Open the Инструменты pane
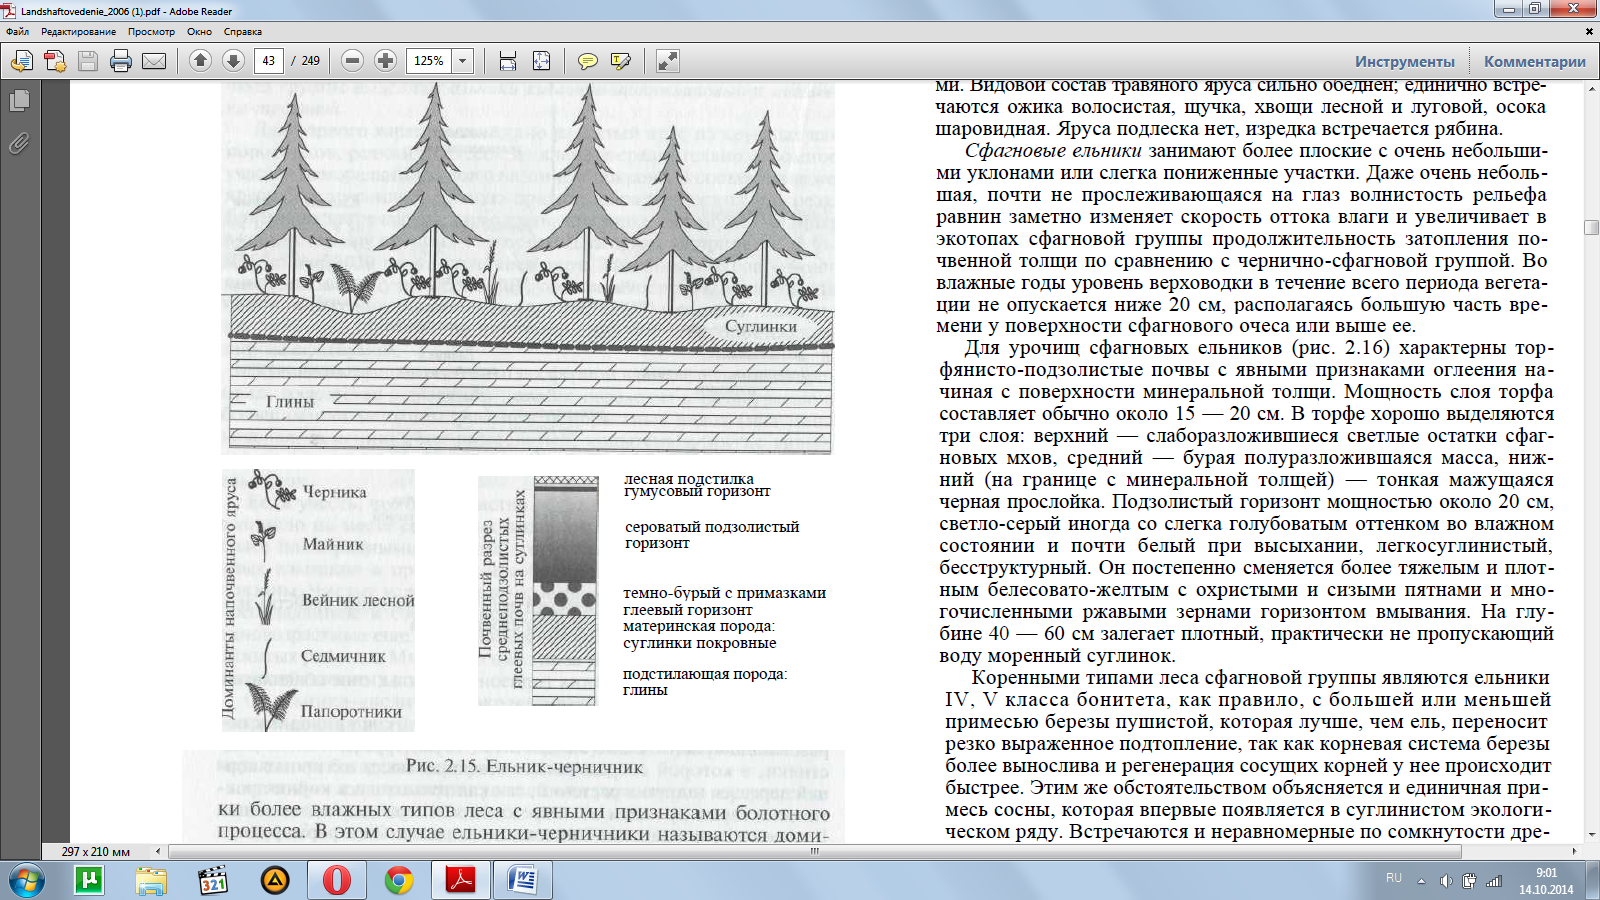Viewport: 1600px width, 900px height. 1405,61
